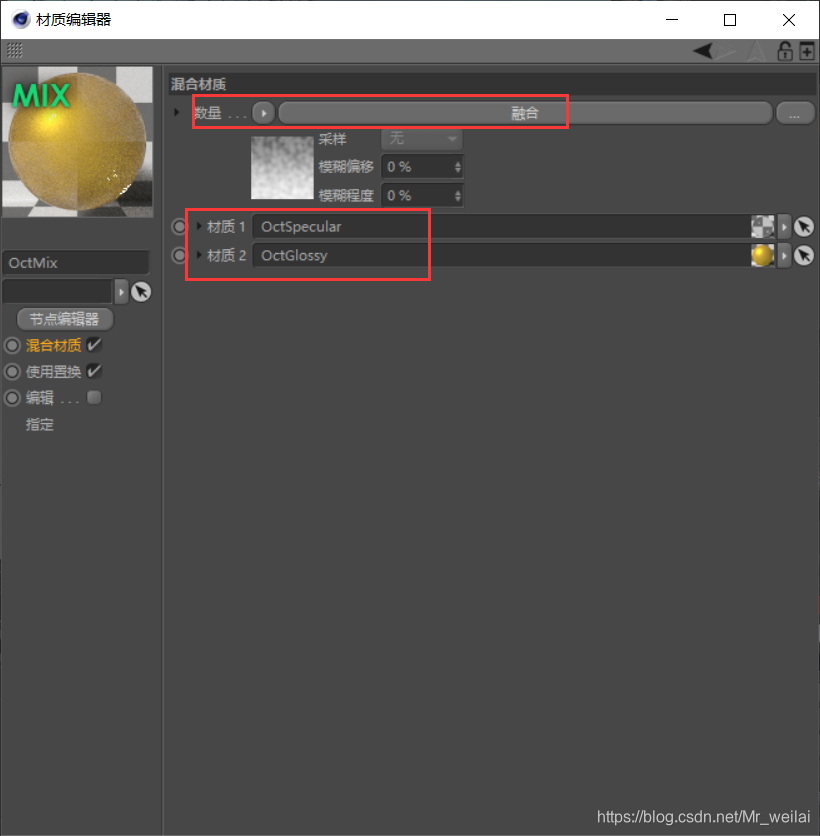The image size is (820, 836).
Task: Maximize the 材质编辑器 window
Action: (x=730, y=20)
